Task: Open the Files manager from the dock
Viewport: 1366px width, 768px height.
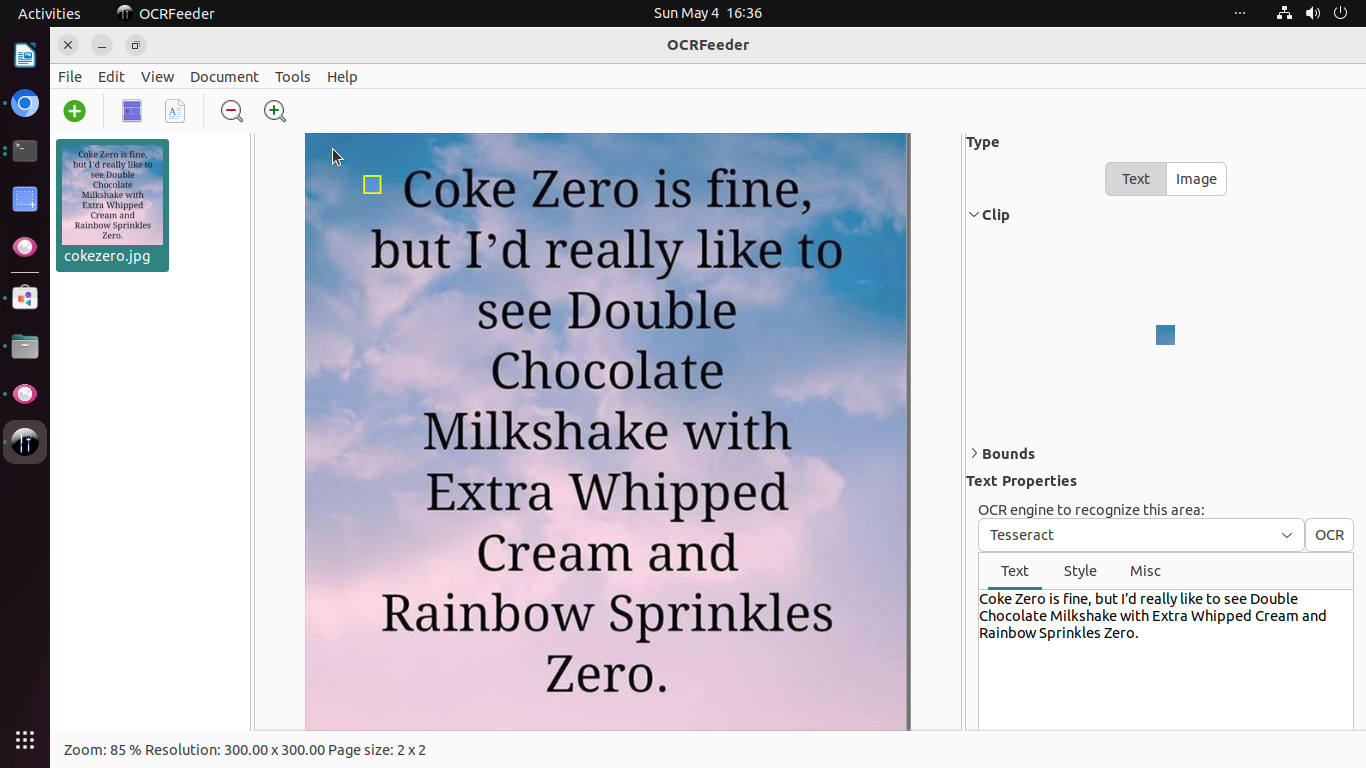Action: pos(25,346)
